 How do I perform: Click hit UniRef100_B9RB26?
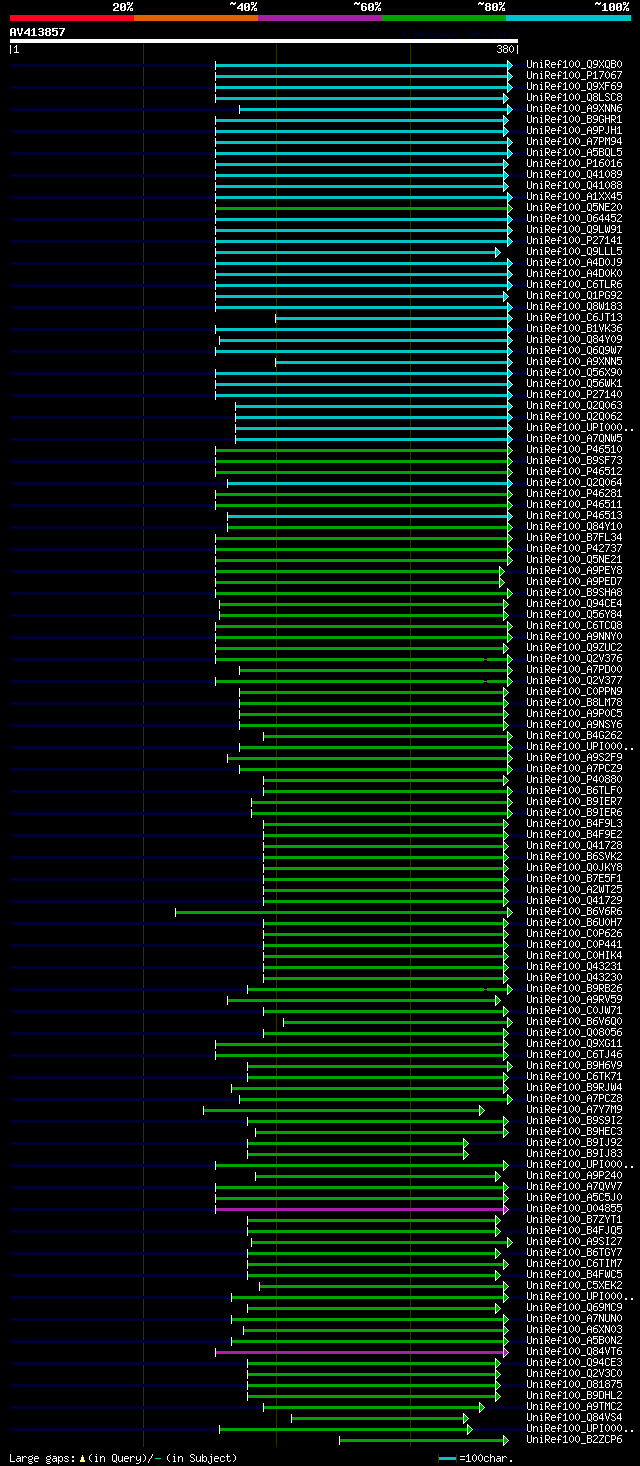574,988
